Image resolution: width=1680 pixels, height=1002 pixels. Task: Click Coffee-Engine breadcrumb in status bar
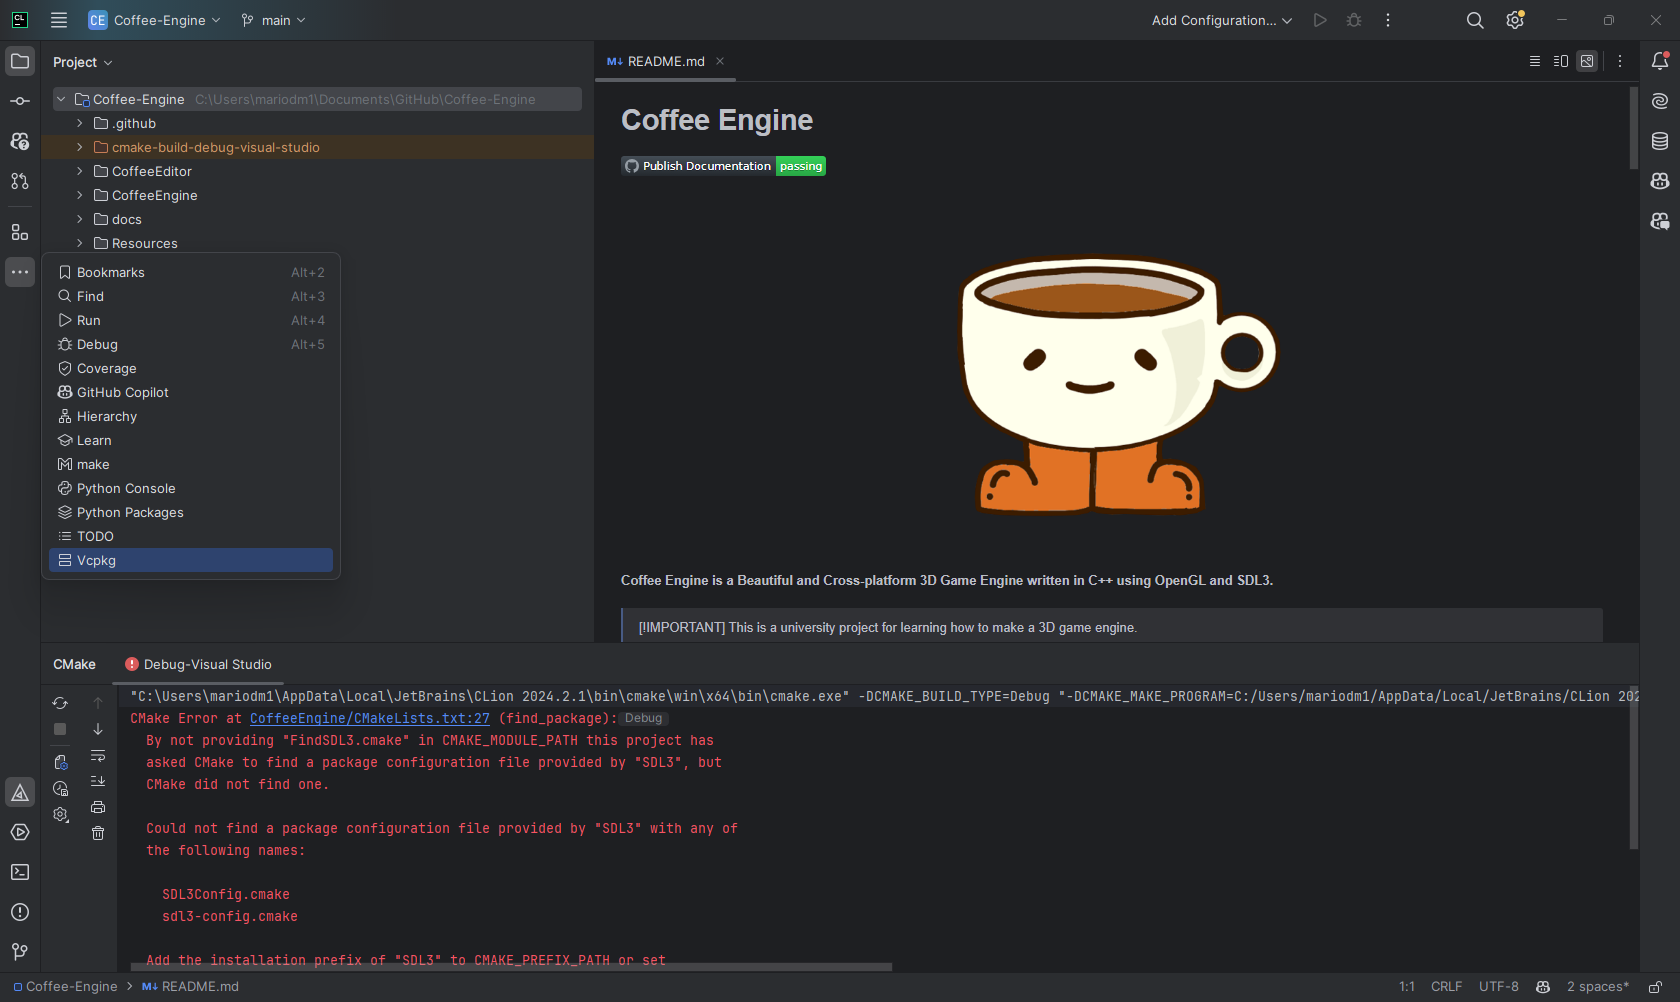[x=65, y=987]
